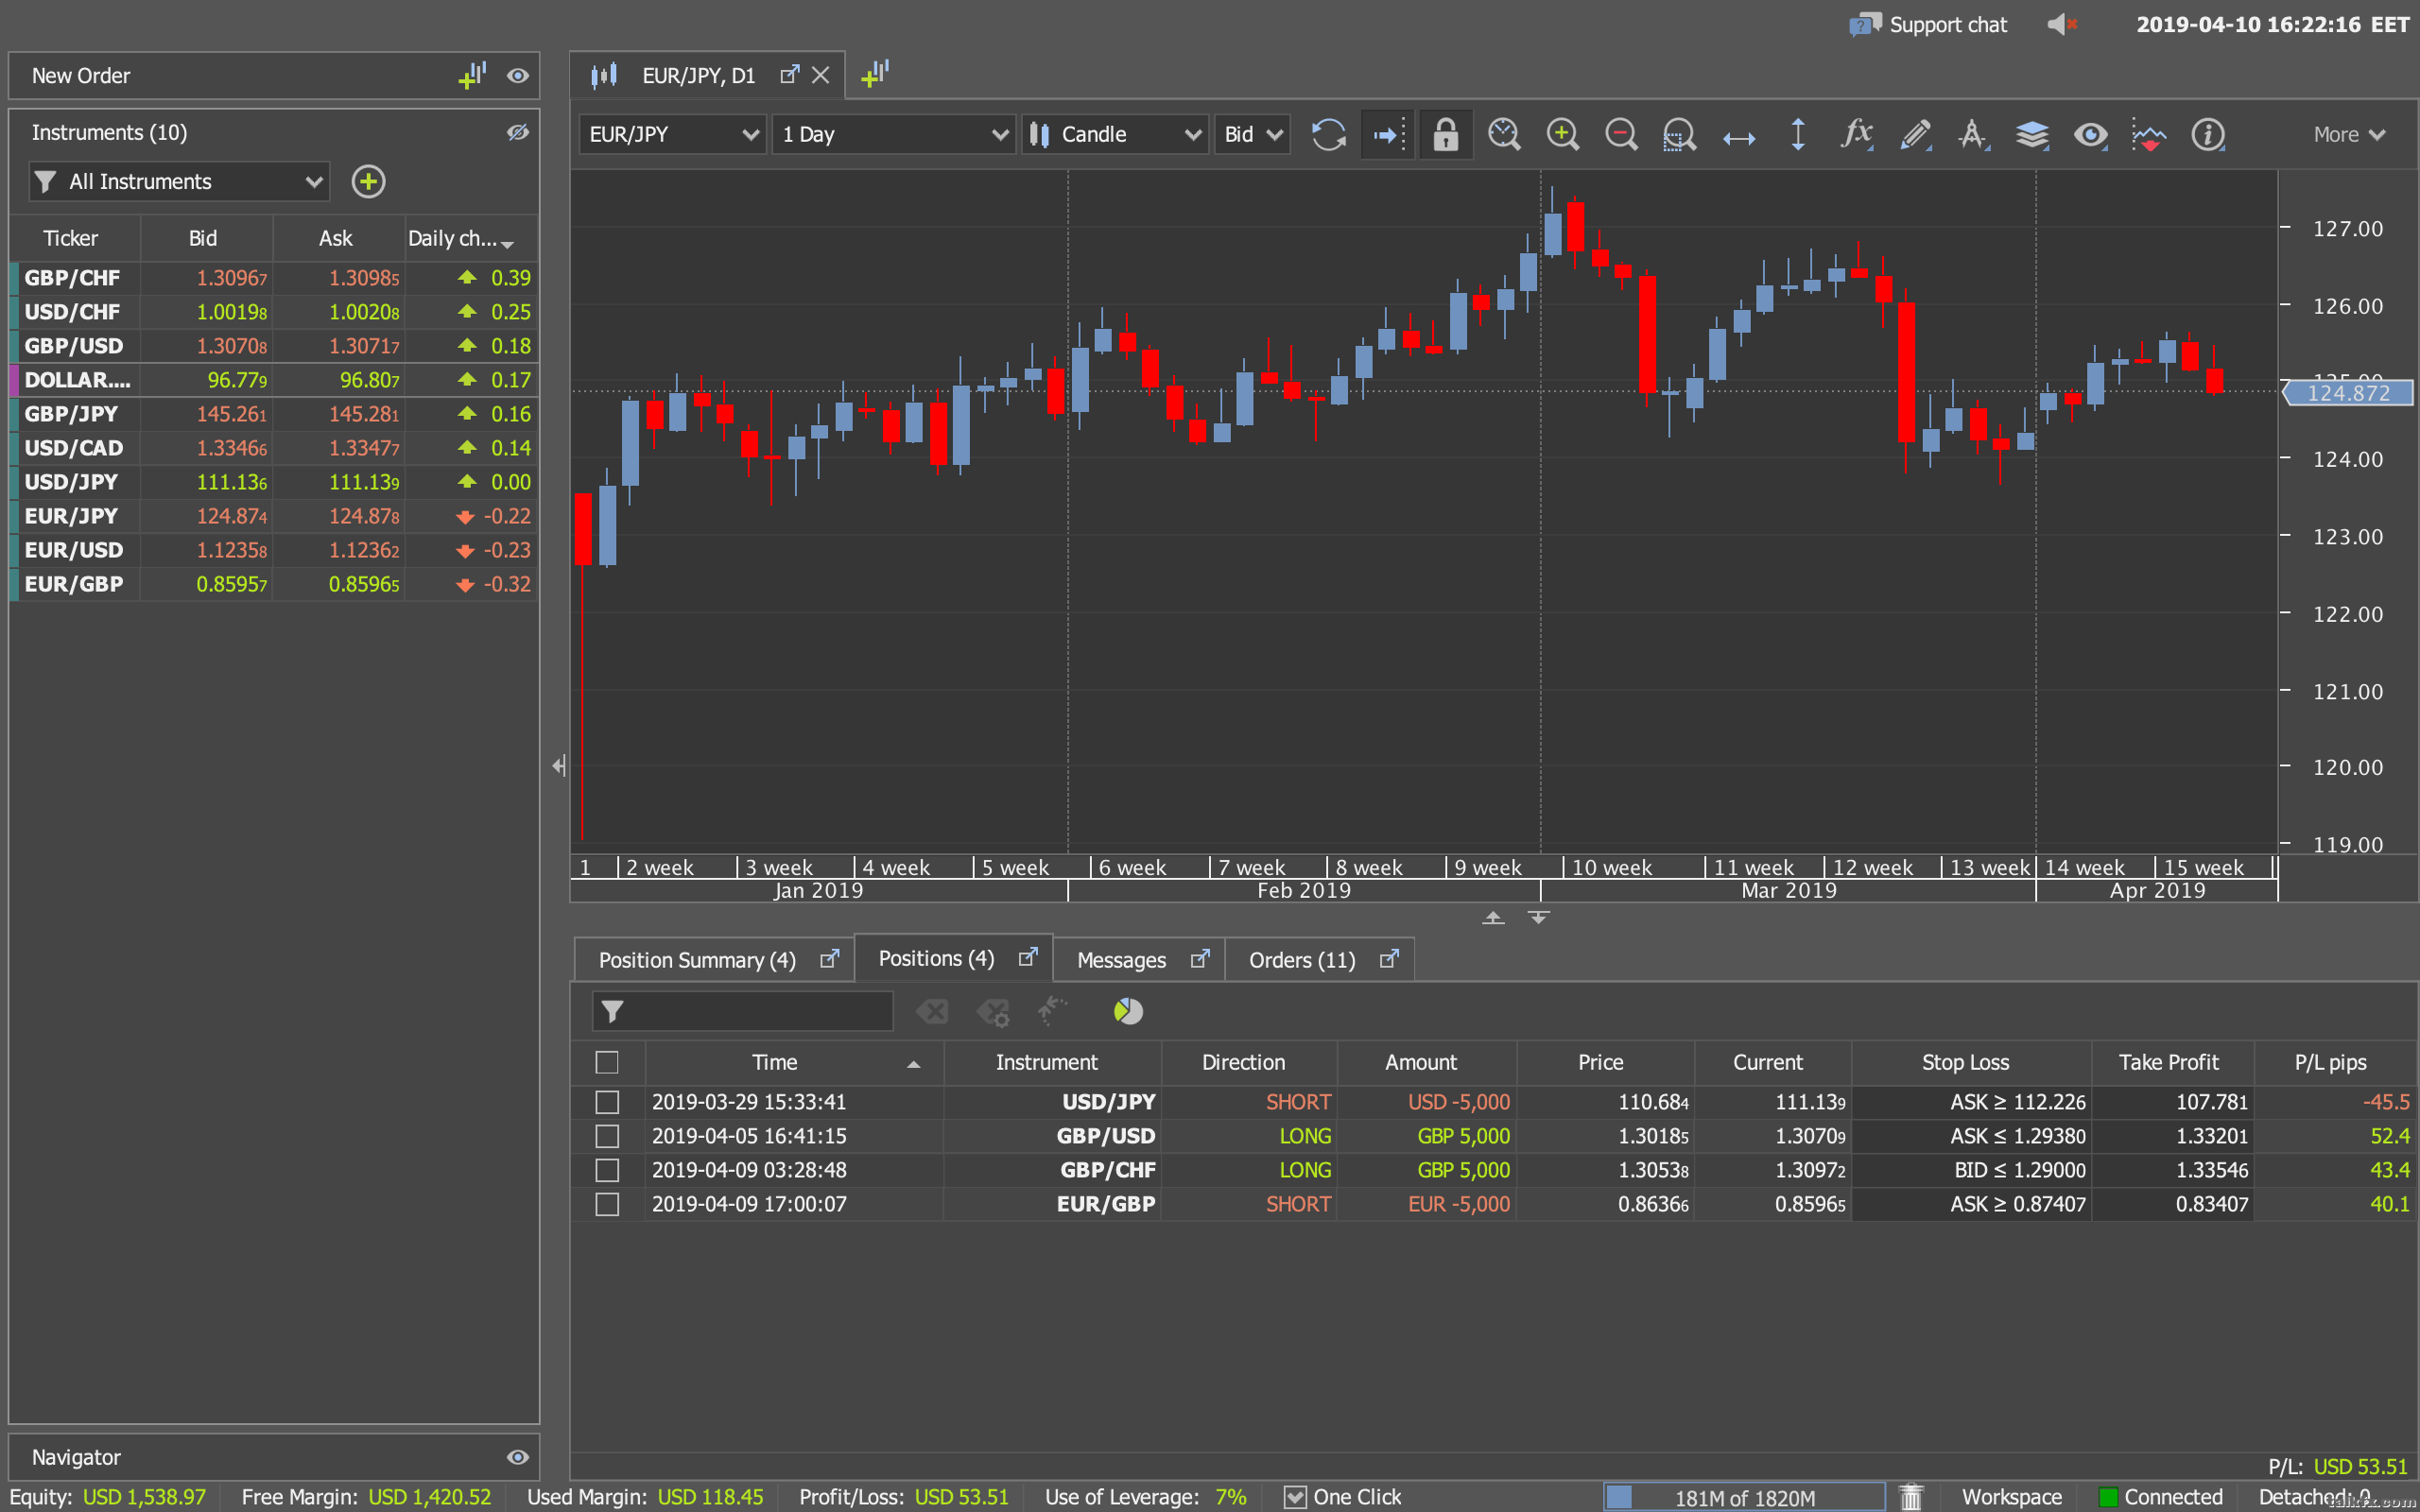2420x1512 pixels.
Task: Detach the EUR/JPY chart tab
Action: click(789, 75)
